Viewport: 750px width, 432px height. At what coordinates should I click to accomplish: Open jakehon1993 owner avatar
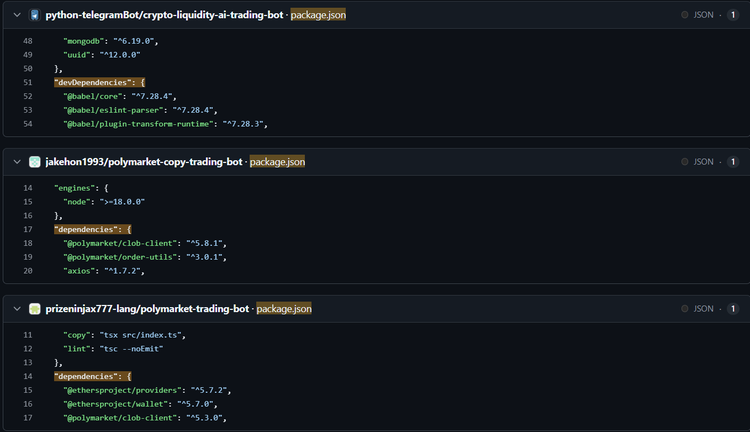click(34, 162)
